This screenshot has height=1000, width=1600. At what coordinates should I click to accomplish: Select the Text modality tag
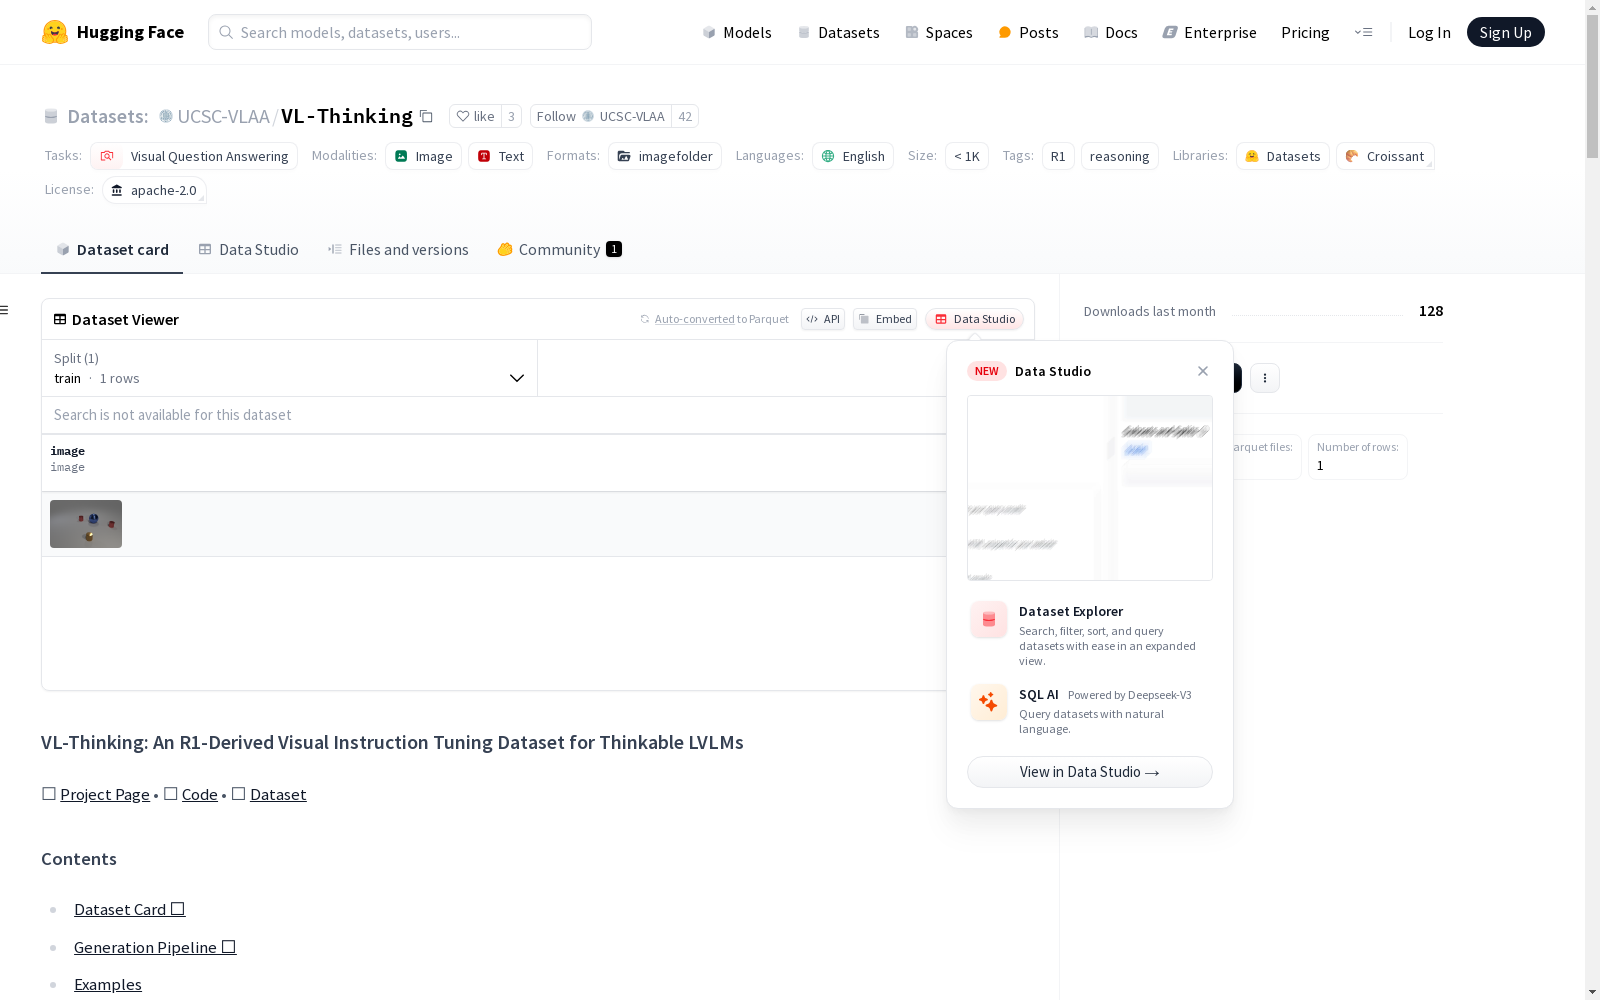[x=500, y=156]
